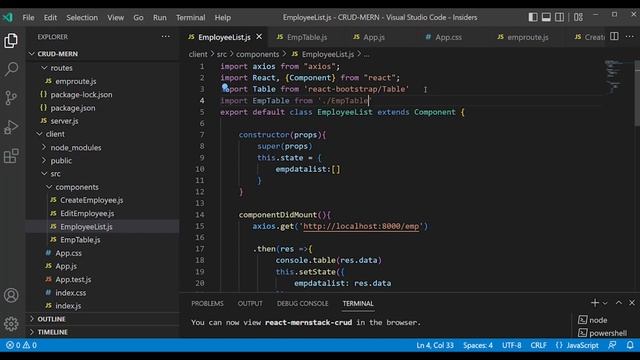Switch to the App.css editor tab
Image resolution: width=640 pixels, height=360 pixels.
click(448, 37)
